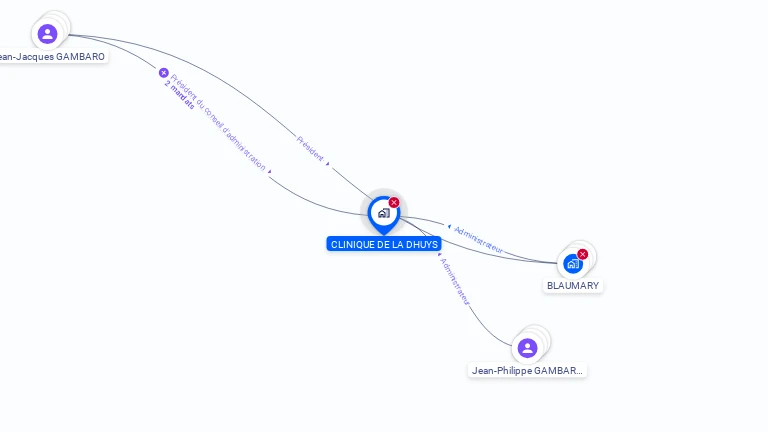Select Administrateur label toward BLAUMARY
The width and height of the screenshot is (768, 432).
(479, 240)
